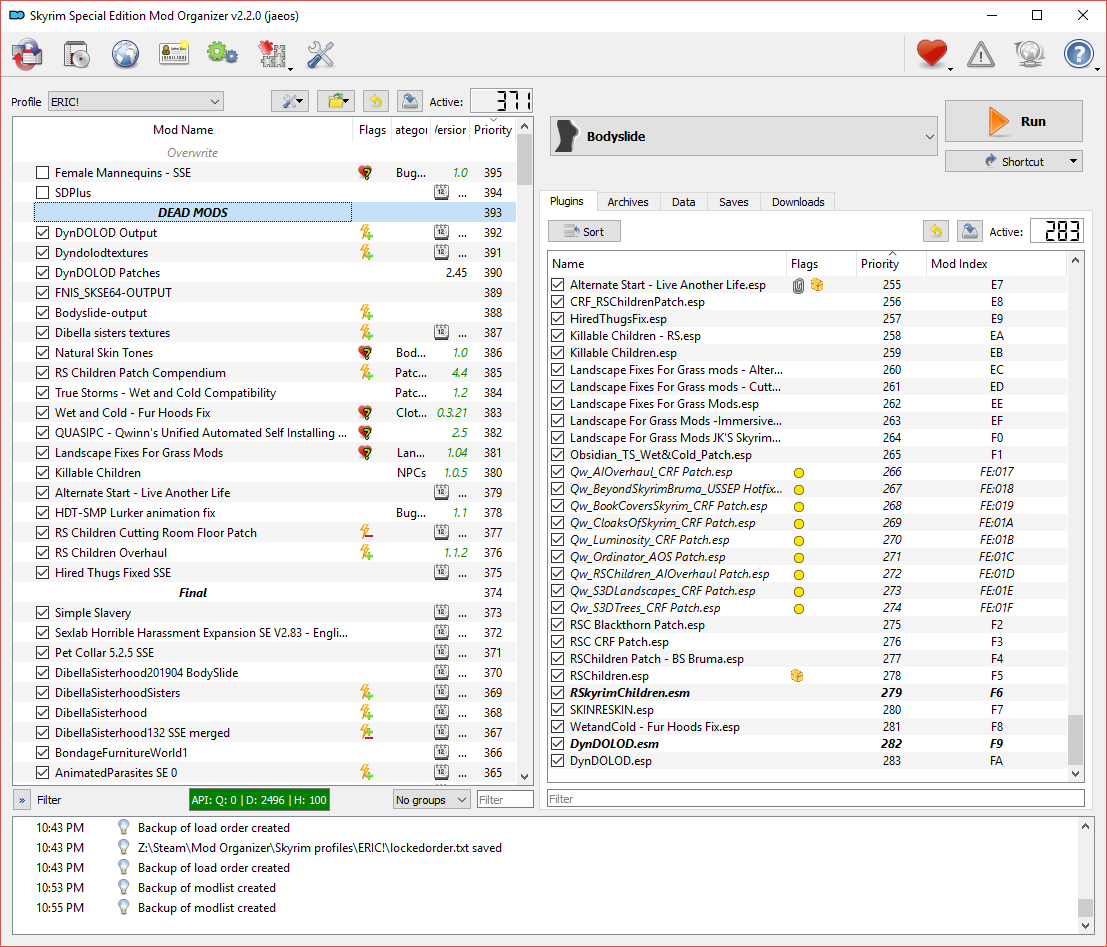Viewport: 1107px width, 947px height.
Task: Click box flag icon on RSChildren.esp
Action: [797, 676]
